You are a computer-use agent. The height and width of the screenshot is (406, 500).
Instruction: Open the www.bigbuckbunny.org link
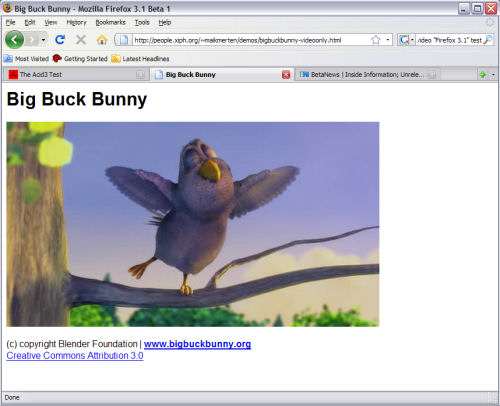pos(197,344)
